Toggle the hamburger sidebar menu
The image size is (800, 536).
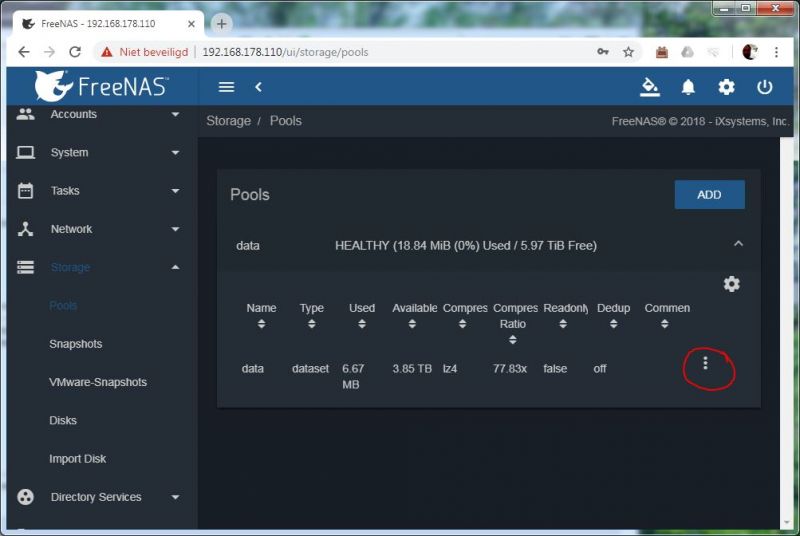(226, 87)
